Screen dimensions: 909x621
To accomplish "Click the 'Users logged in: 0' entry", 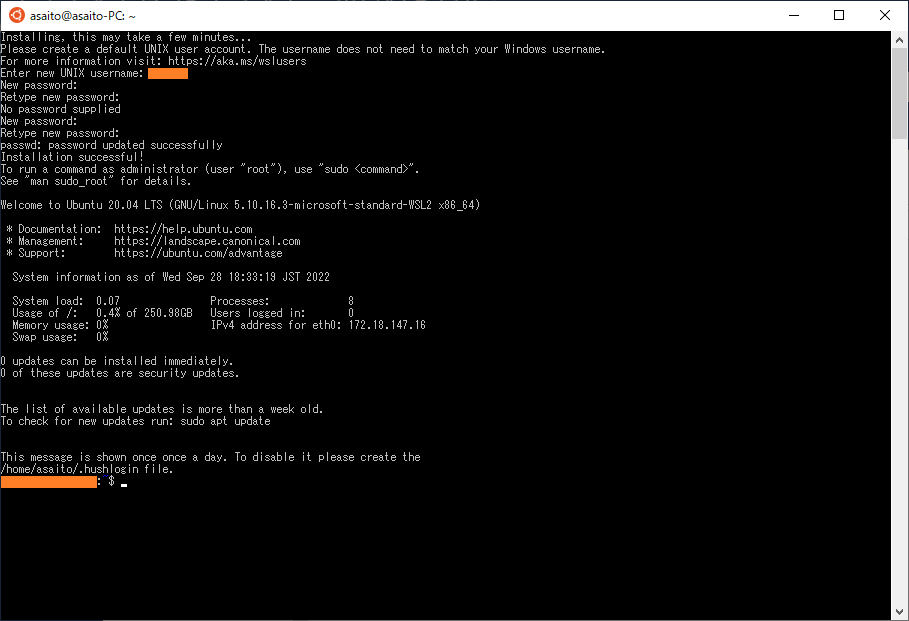I will pos(282,313).
